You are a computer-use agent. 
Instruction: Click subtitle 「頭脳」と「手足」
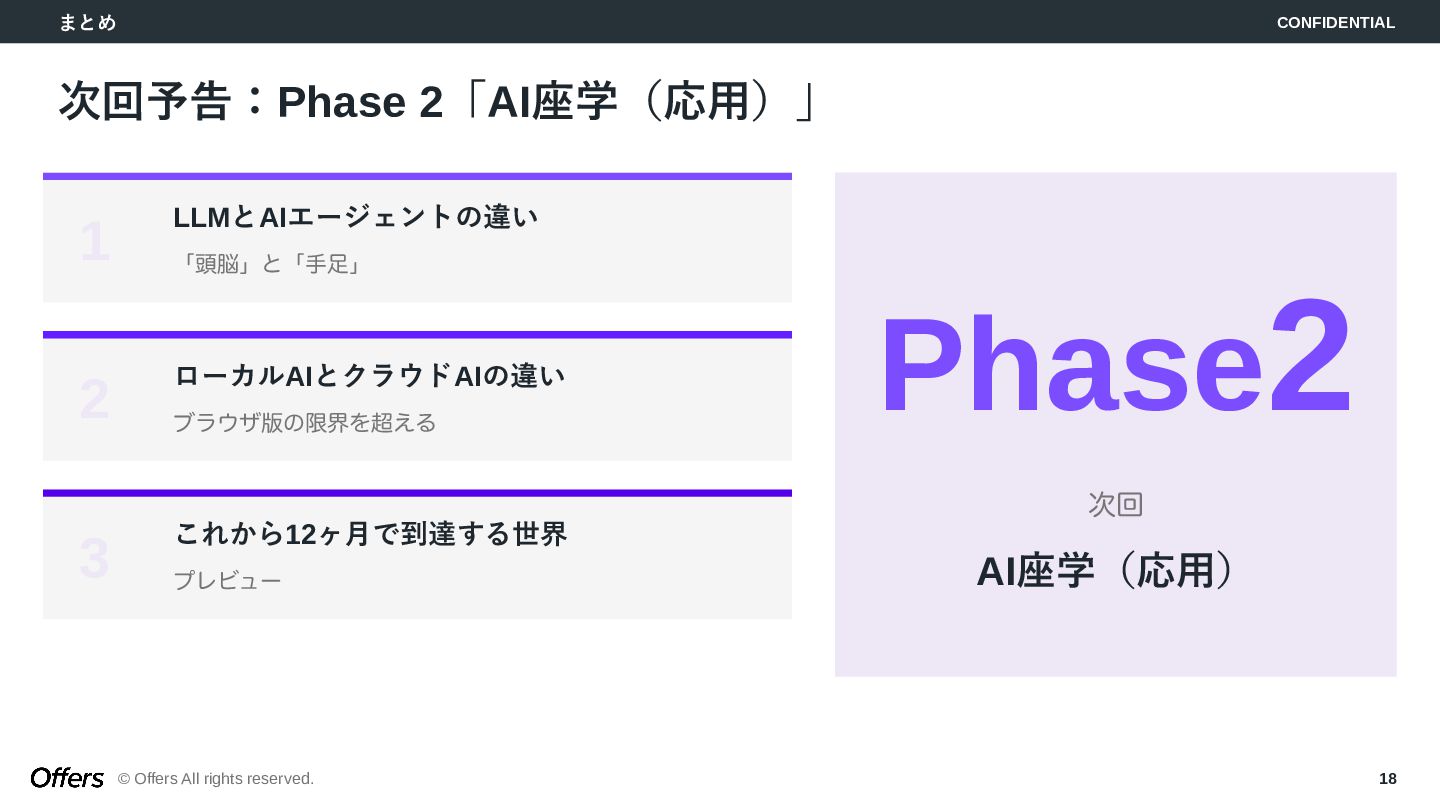[270, 264]
